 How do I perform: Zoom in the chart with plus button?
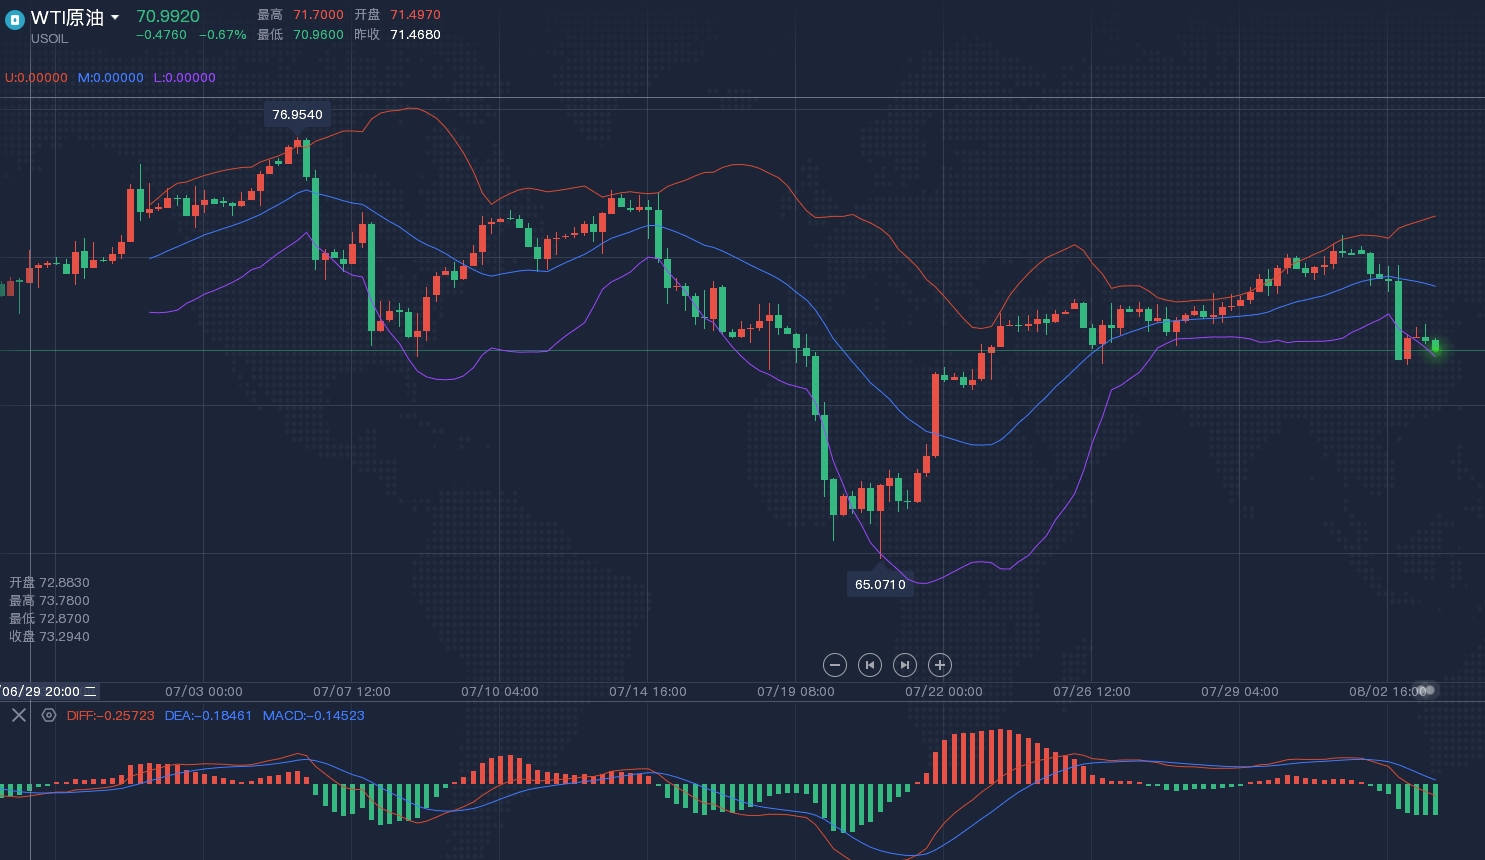point(939,665)
